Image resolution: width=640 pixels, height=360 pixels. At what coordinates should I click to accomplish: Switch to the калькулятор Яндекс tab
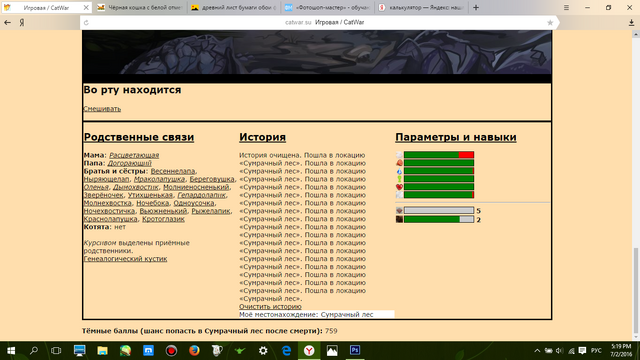421,7
